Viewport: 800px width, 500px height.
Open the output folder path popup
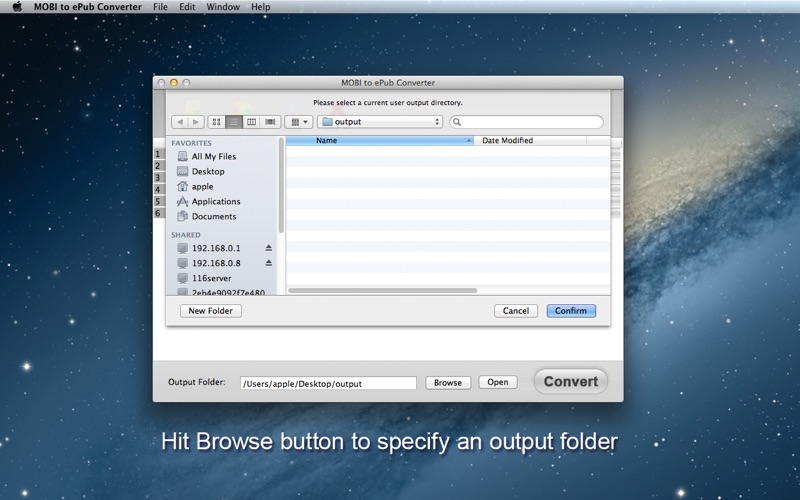[x=380, y=122]
